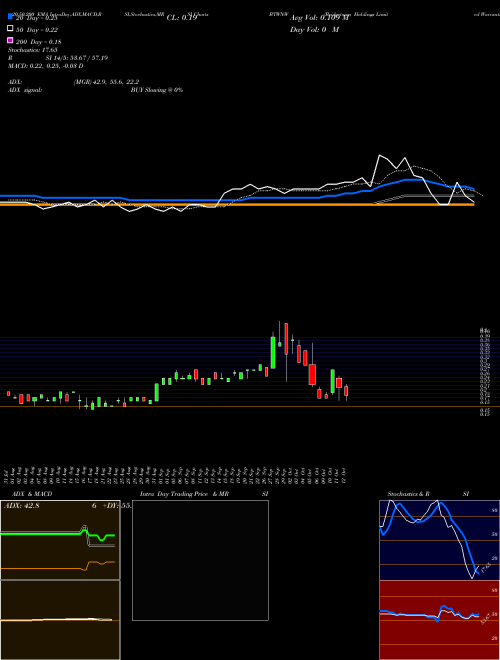500x660 pixels.
Task: Click the orange line in the ADX panel
Action: coord(42,569)
